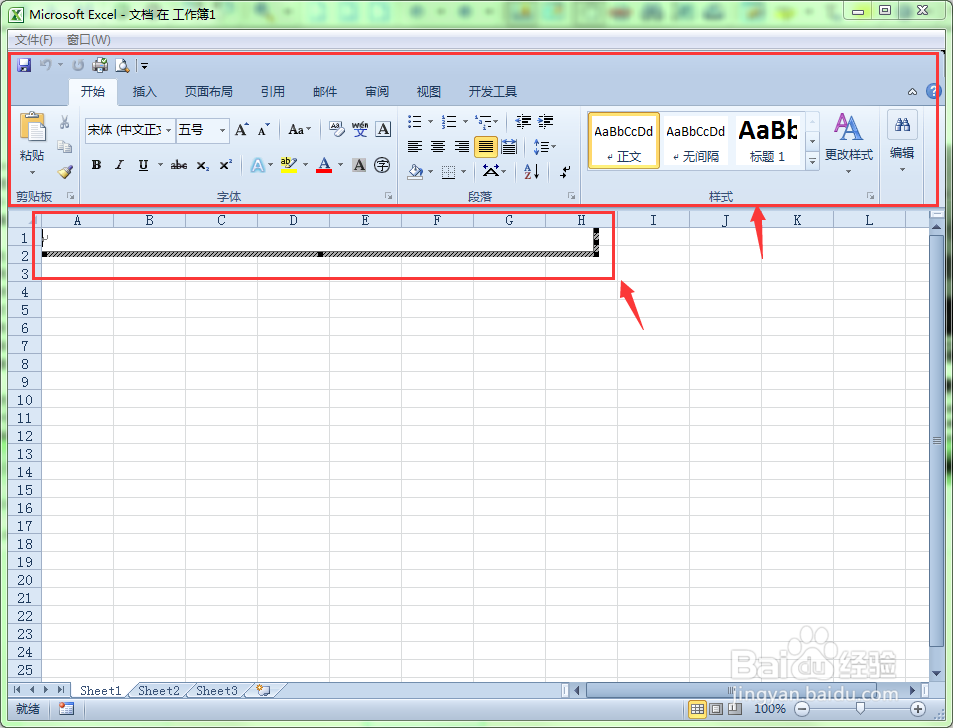953x728 pixels.
Task: Open the font color dropdown arrow
Action: pyautogui.click(x=340, y=165)
